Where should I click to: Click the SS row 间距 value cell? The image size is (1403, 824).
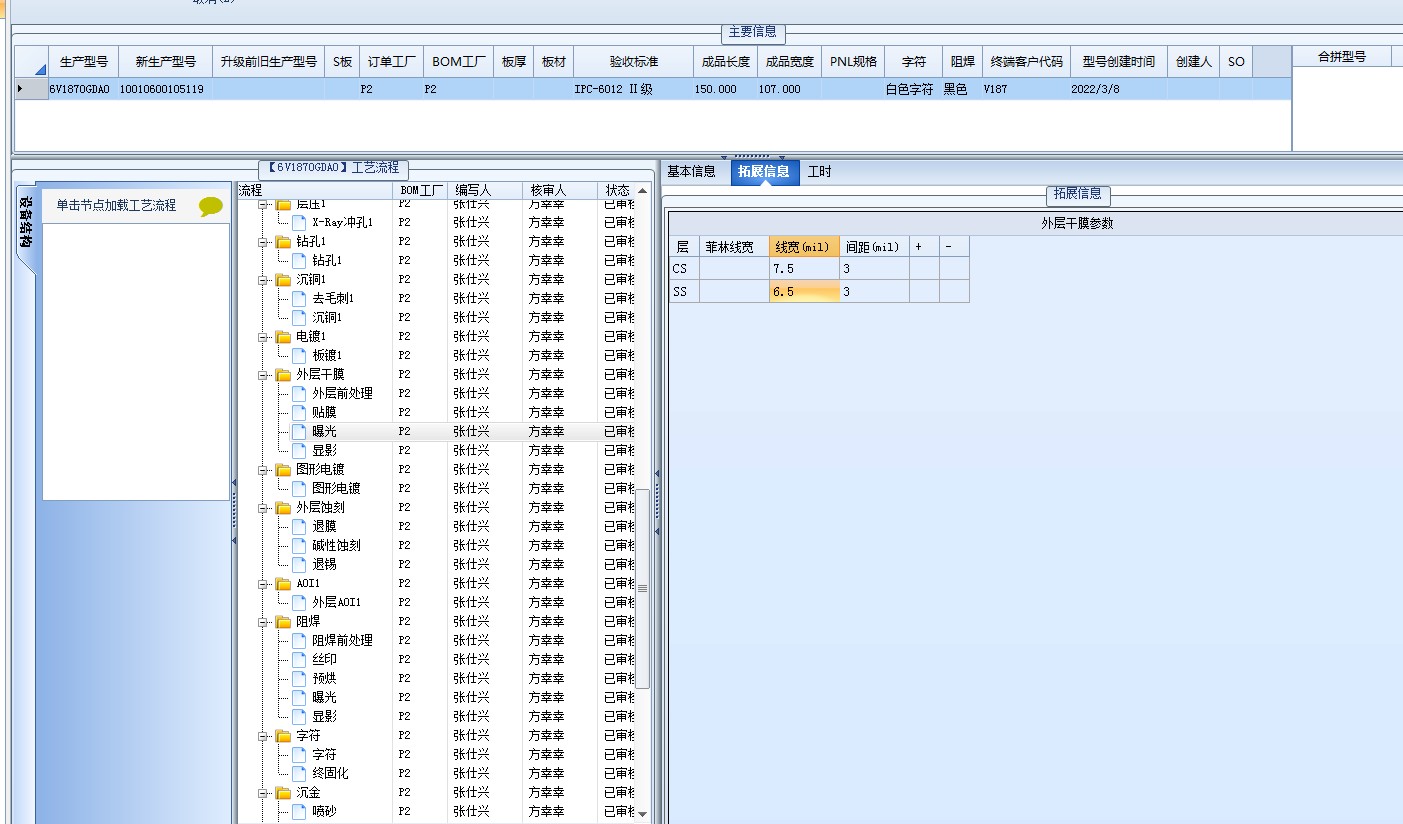874,292
